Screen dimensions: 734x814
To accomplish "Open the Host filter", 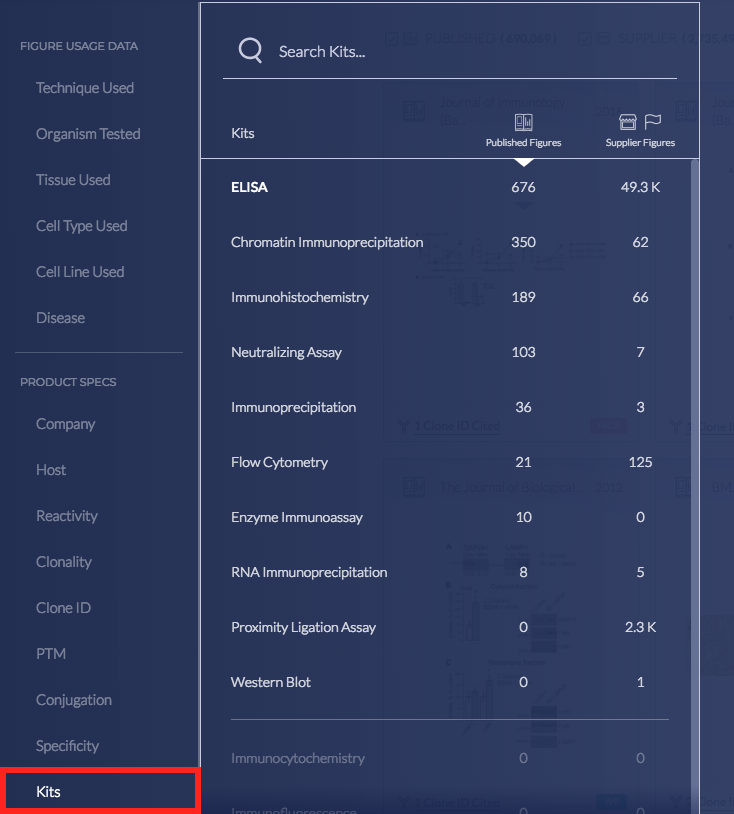I will tap(51, 470).
